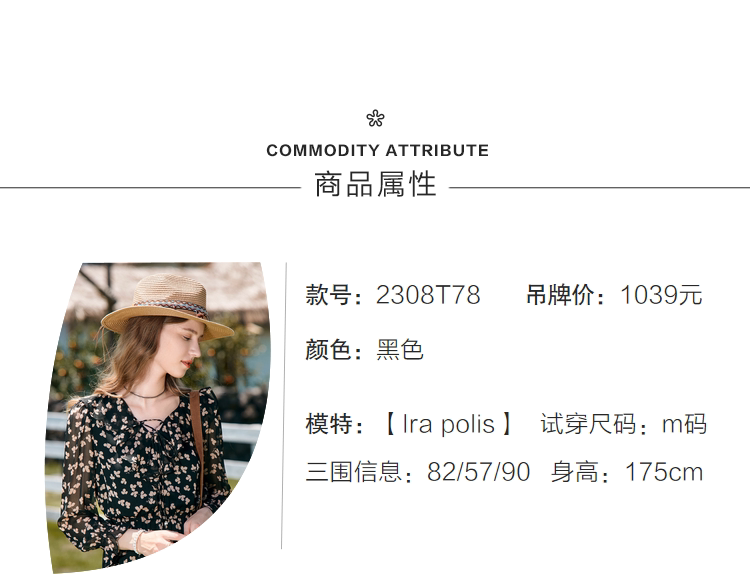Image resolution: width=750 pixels, height=574 pixels.
Task: Select the measurements 82/57/90
Action: pyautogui.click(x=478, y=473)
